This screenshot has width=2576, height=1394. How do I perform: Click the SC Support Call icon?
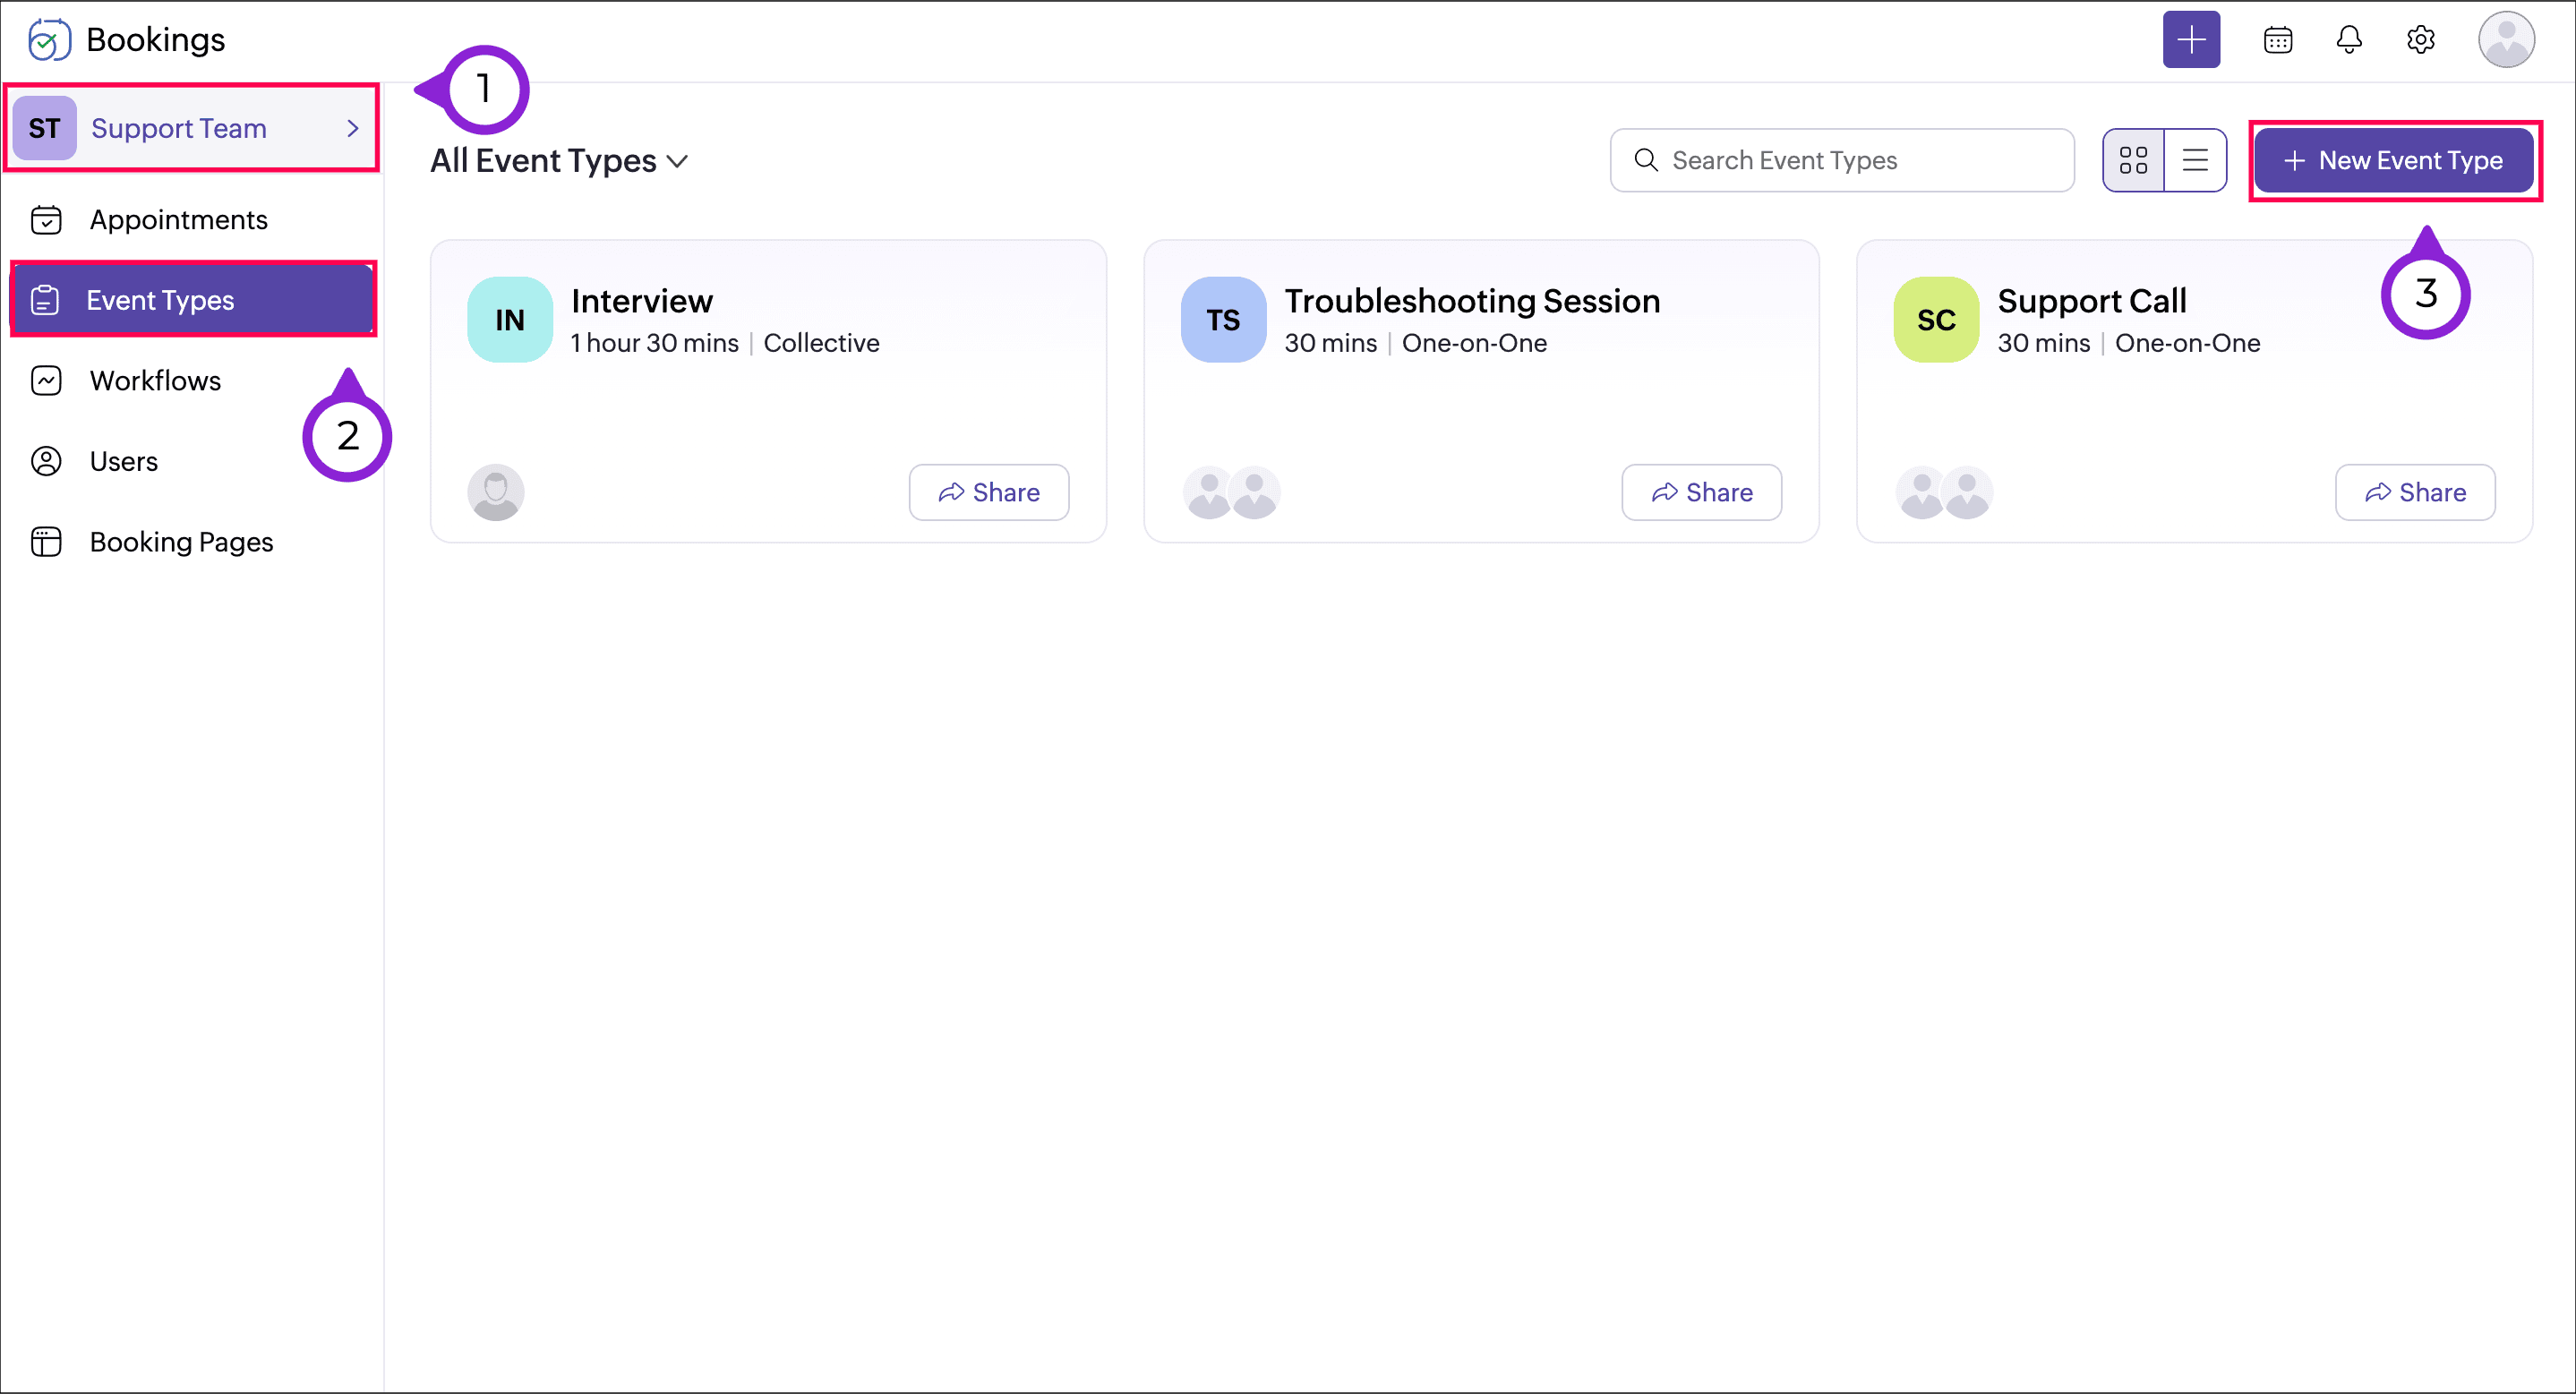coord(1935,320)
